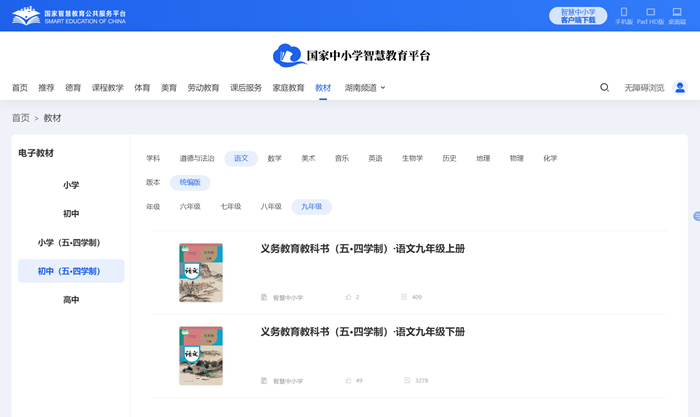Open the 体育 nav item
Screen dimensions: 700x417
click(x=142, y=88)
